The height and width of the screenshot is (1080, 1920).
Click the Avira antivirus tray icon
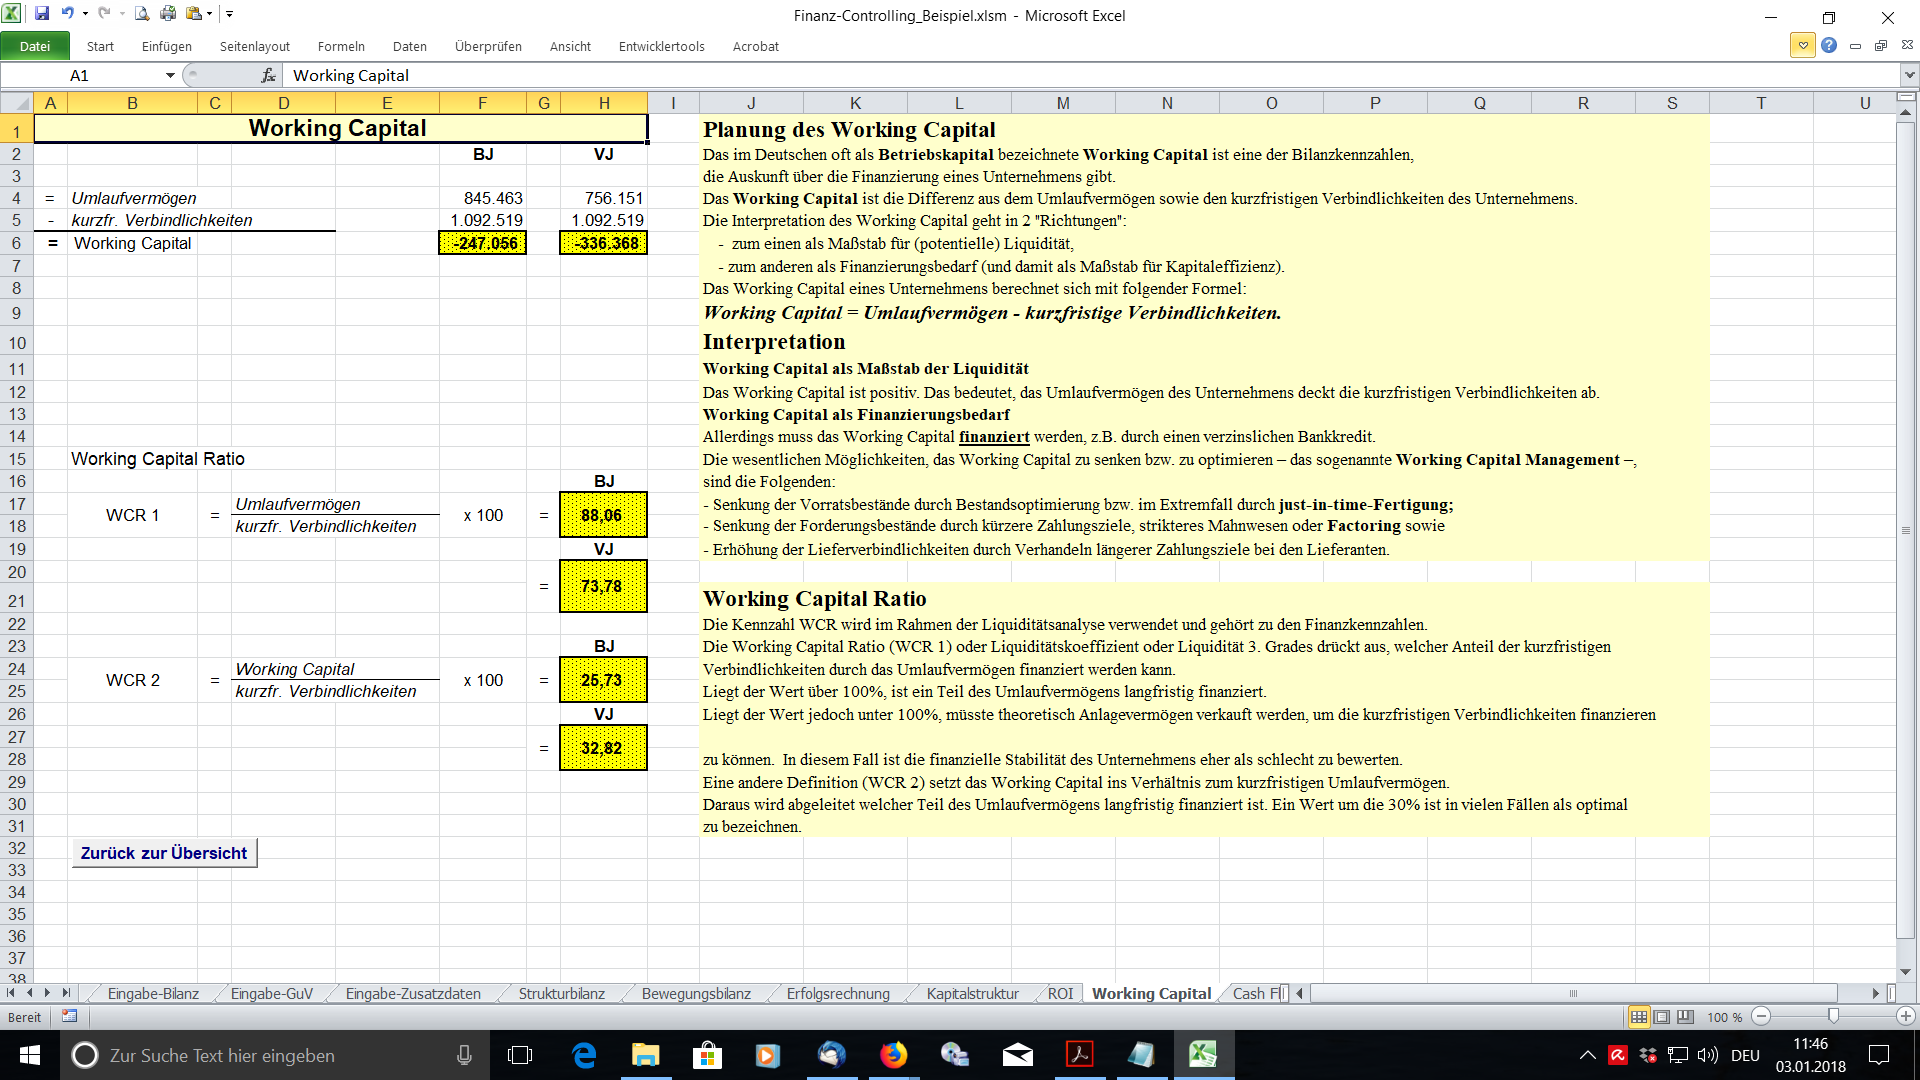tap(1617, 1055)
